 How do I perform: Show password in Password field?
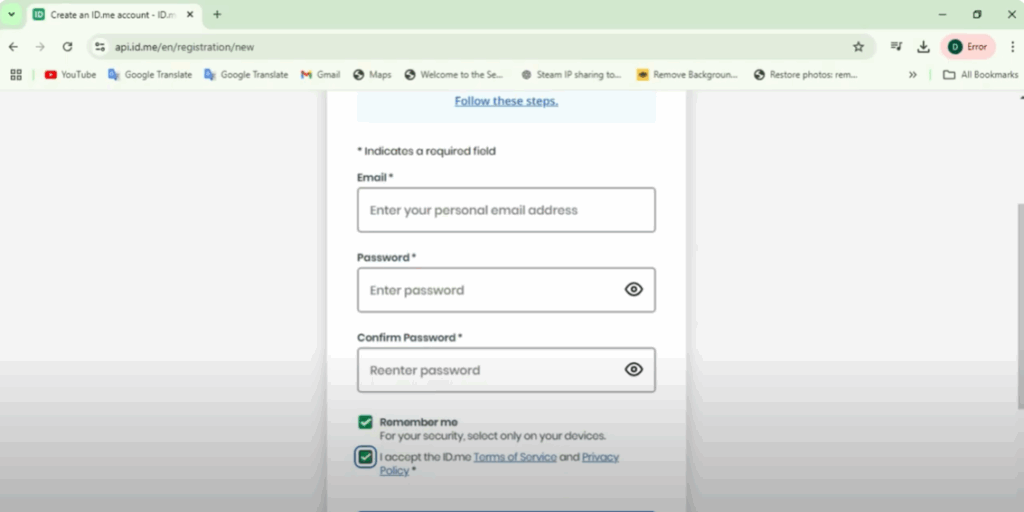tap(633, 289)
